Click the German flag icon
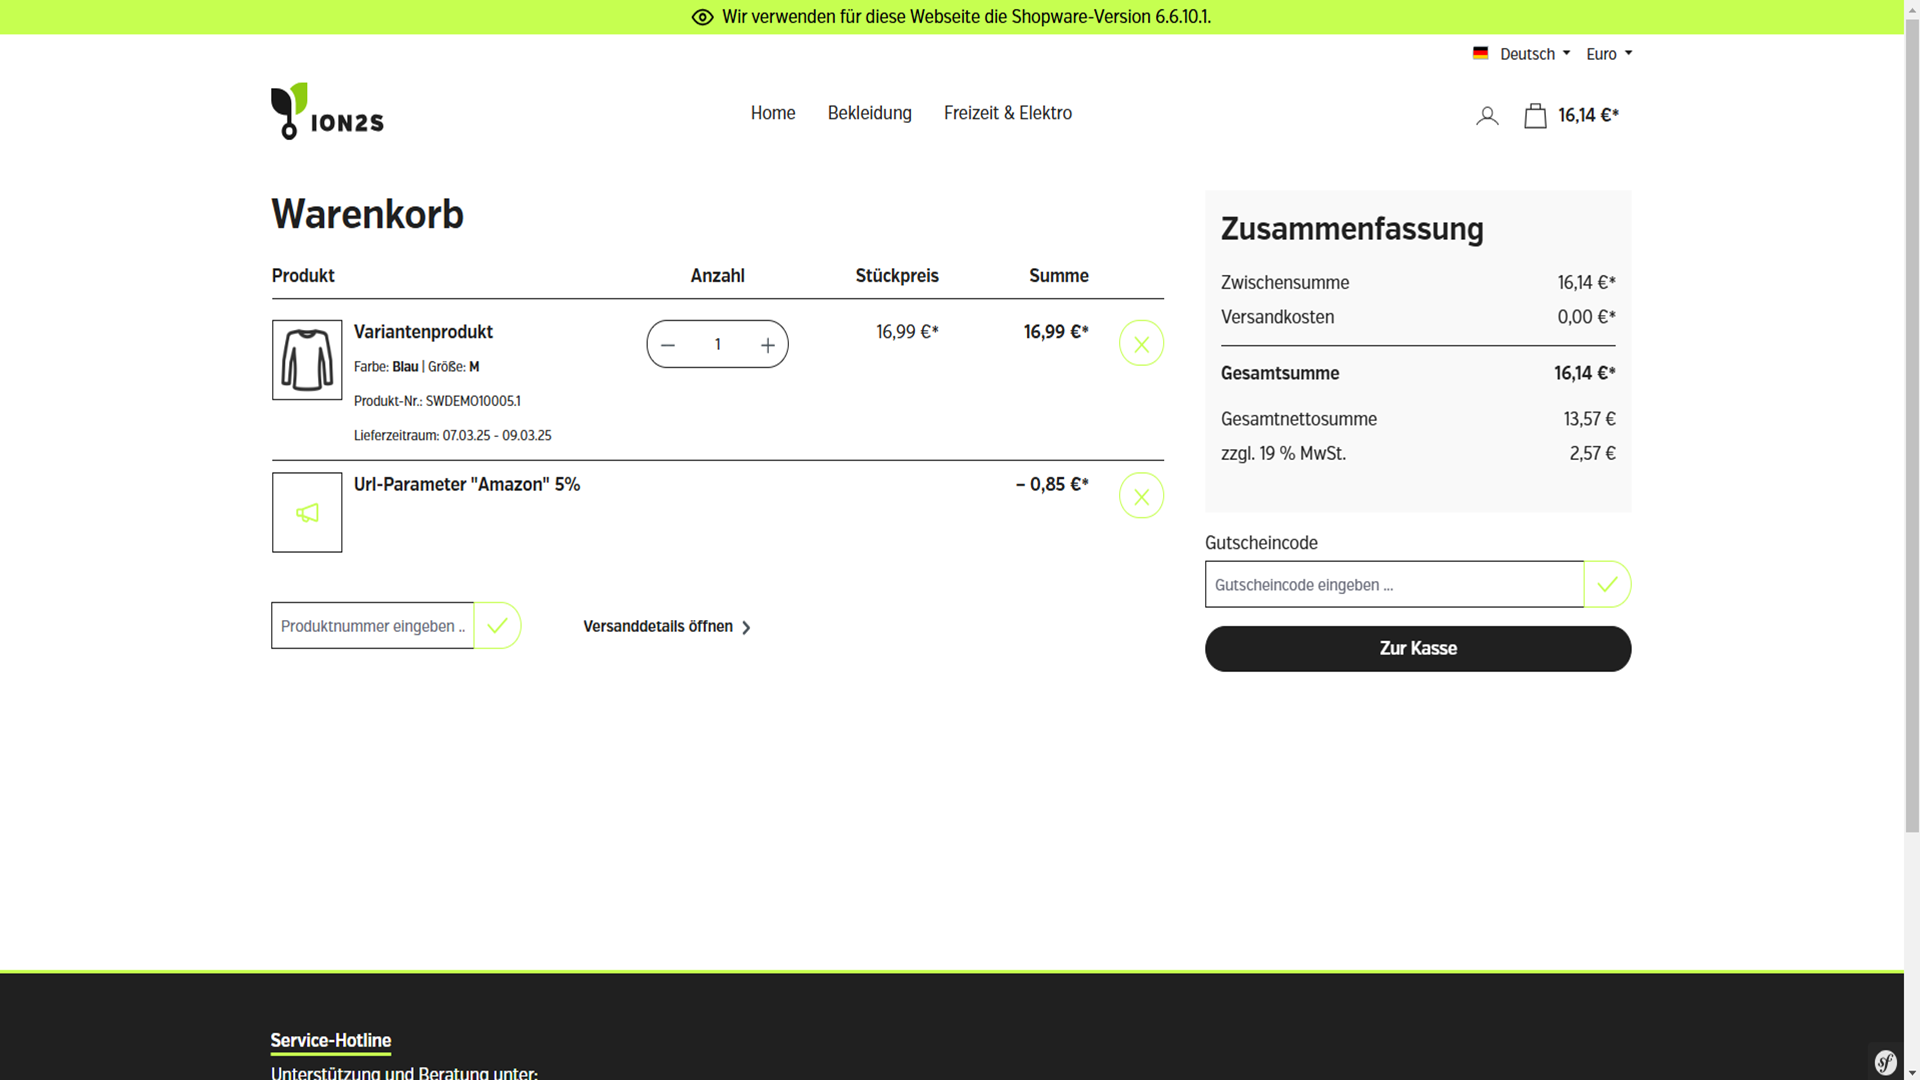 click(1480, 53)
